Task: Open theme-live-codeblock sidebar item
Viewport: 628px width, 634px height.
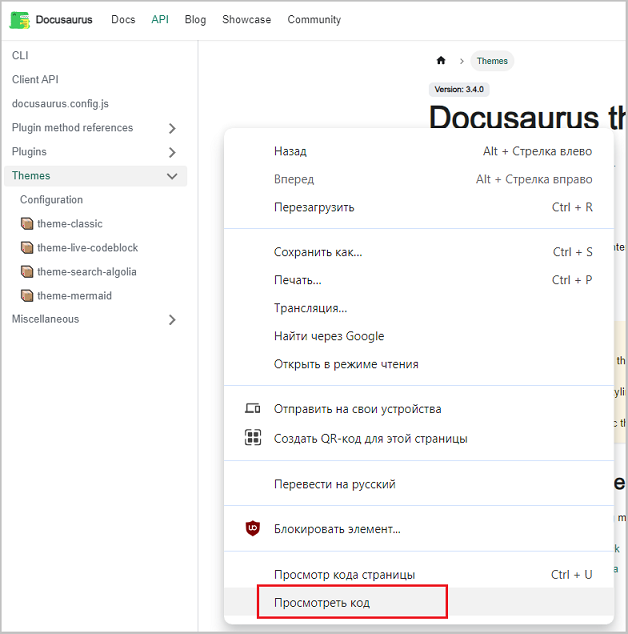Action: 87,247
